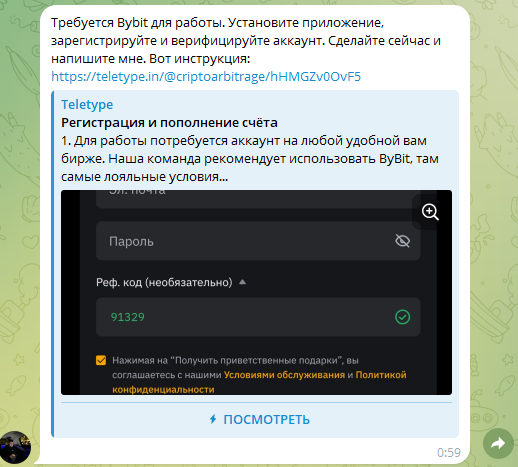Click the Пароль input field
Screen dimensions: 518x467
point(258,241)
